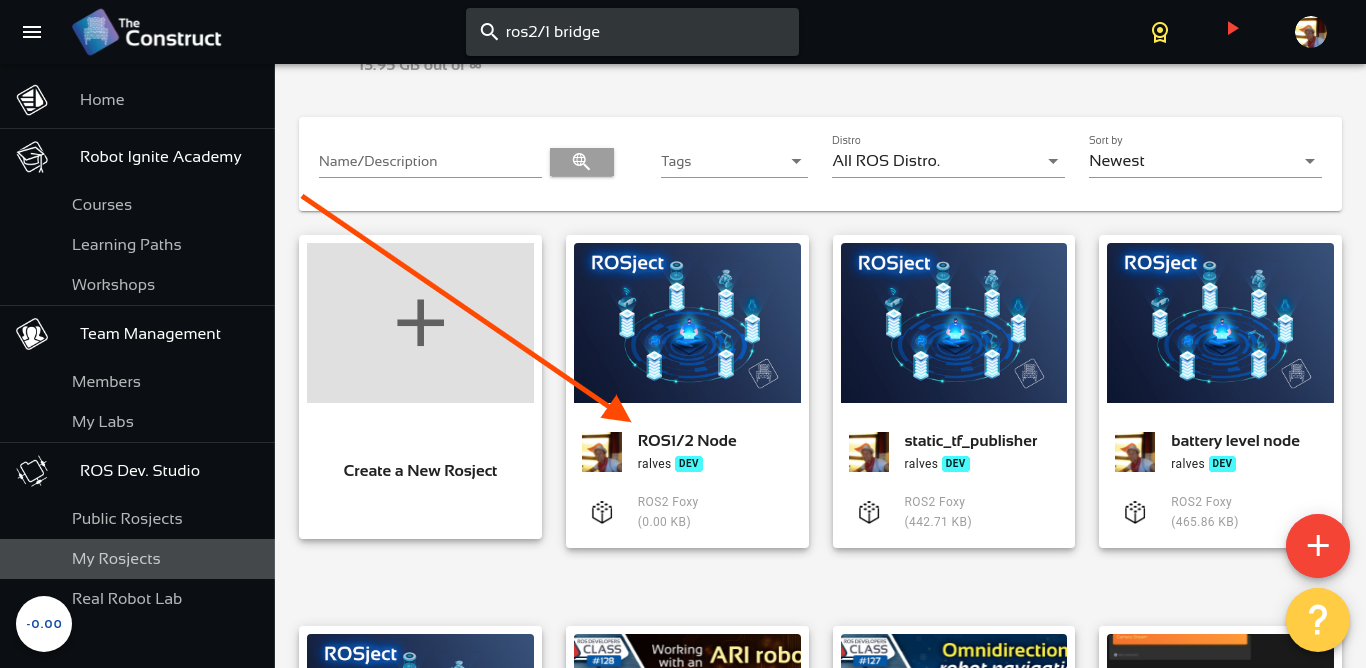Click the -0.00 round indicator badge
The image size is (1366, 668).
[44, 624]
